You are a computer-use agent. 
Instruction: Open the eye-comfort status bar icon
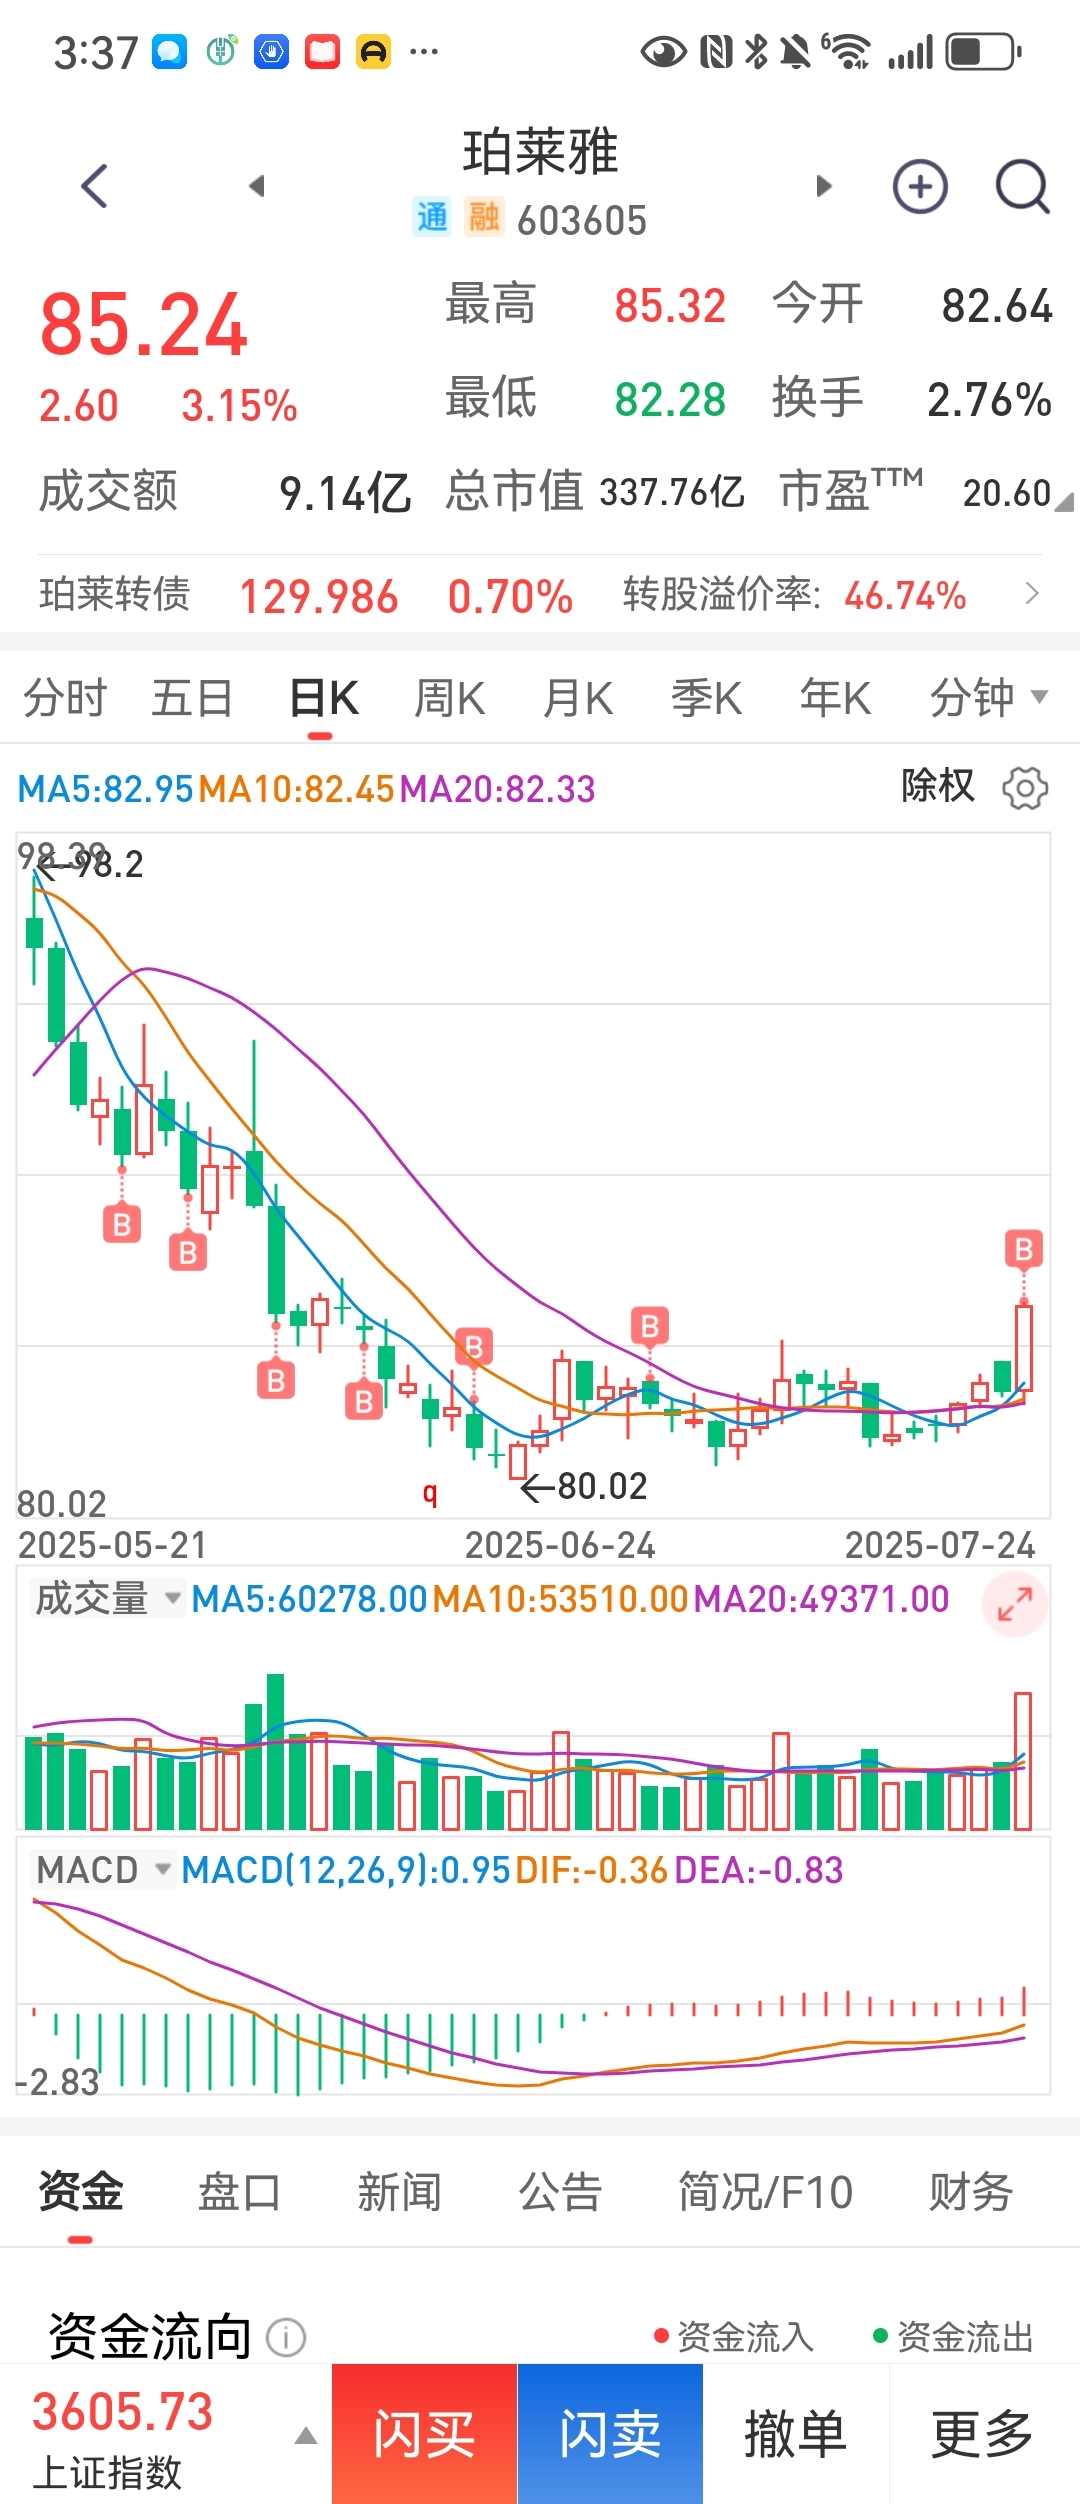click(663, 52)
